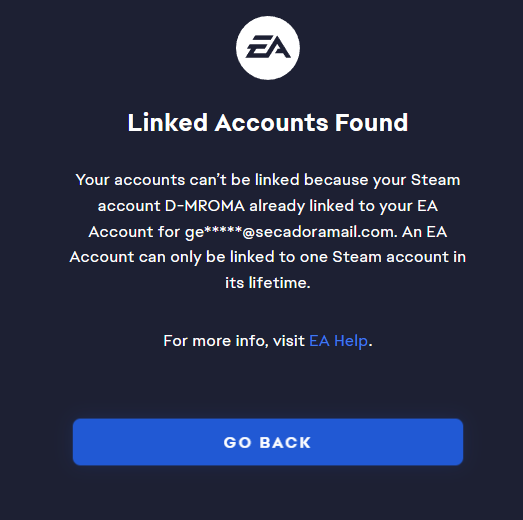Click the 'An EA' text after email
This screenshot has width=523, height=520.
424,232
